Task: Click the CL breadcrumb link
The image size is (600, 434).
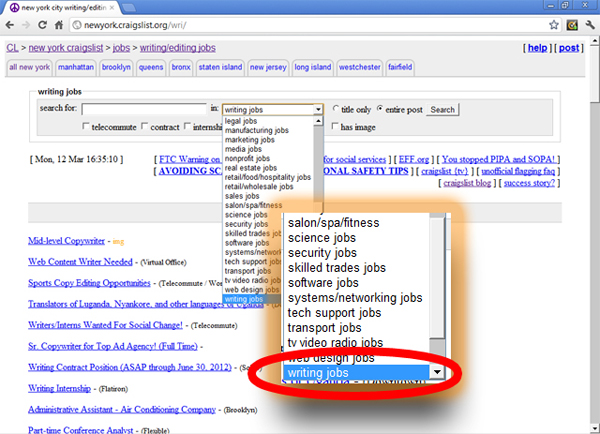Action: tap(12, 48)
